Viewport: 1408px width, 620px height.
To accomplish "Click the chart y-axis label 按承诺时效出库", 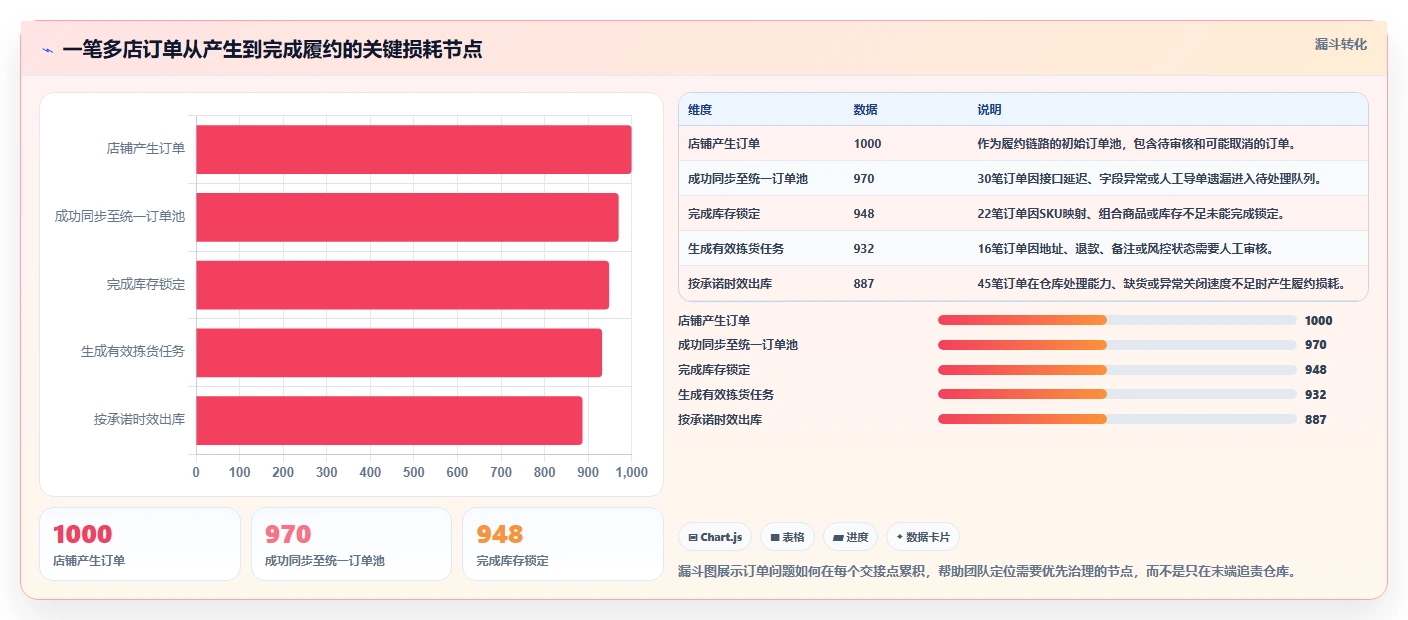I will [x=140, y=420].
